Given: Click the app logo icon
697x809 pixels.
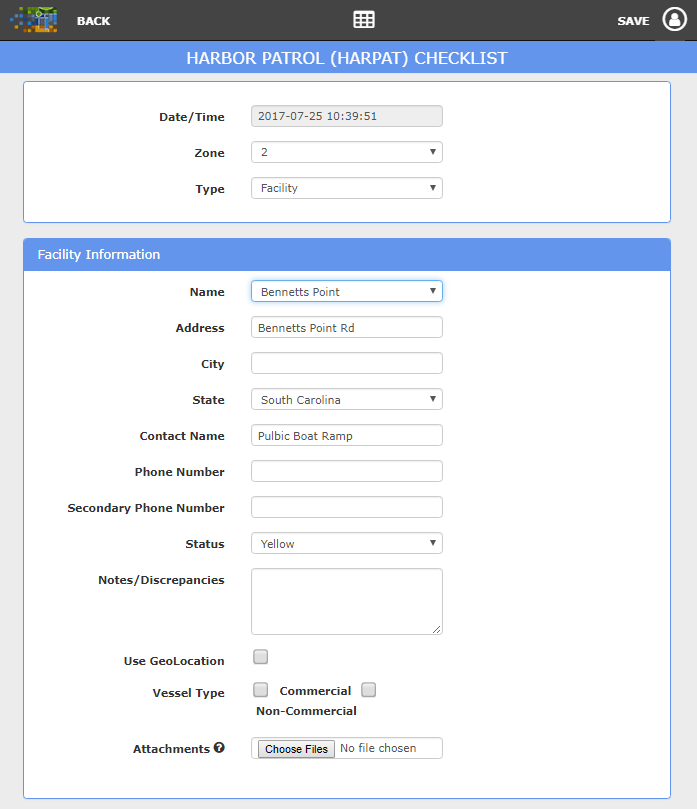Looking at the screenshot, I should tap(34, 20).
